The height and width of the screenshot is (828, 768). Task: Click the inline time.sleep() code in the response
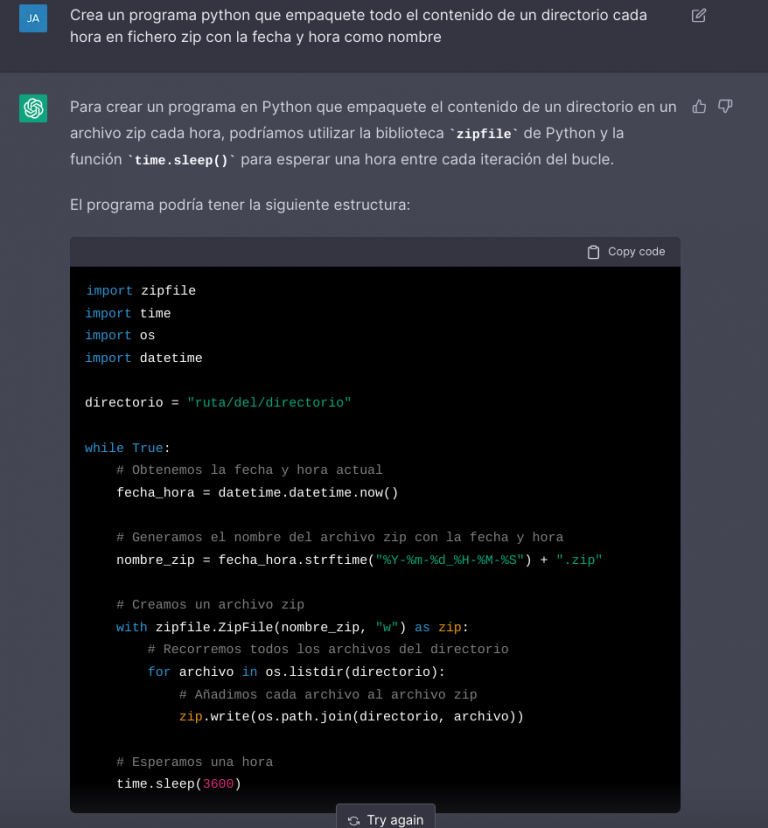point(180,160)
